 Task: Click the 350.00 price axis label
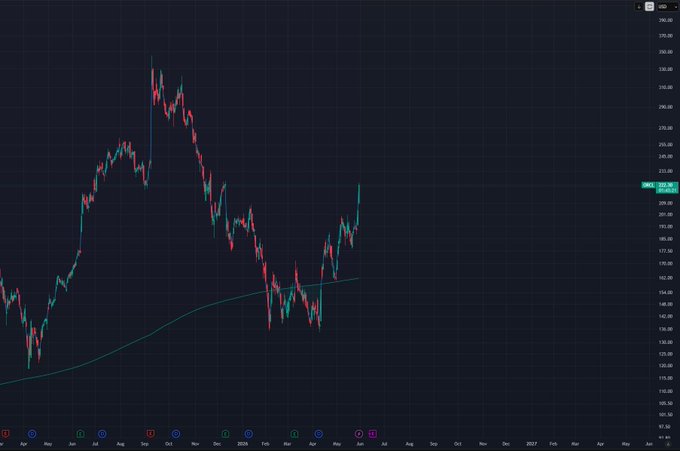coord(666,52)
